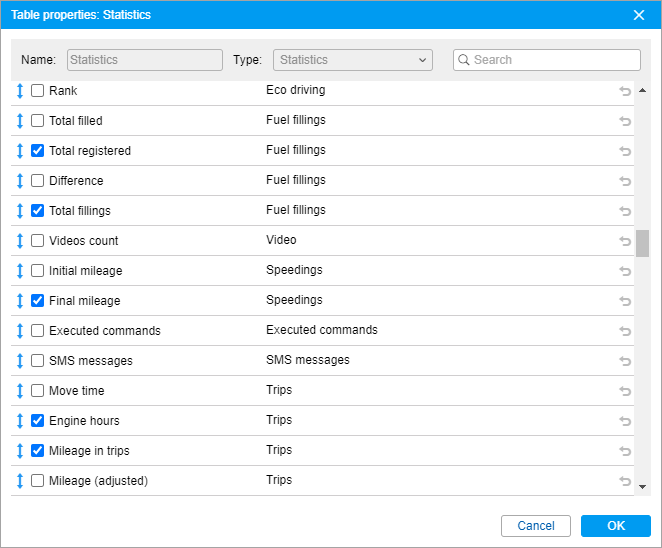The height and width of the screenshot is (548, 662).
Task: Click into the Search field
Action: (x=554, y=60)
